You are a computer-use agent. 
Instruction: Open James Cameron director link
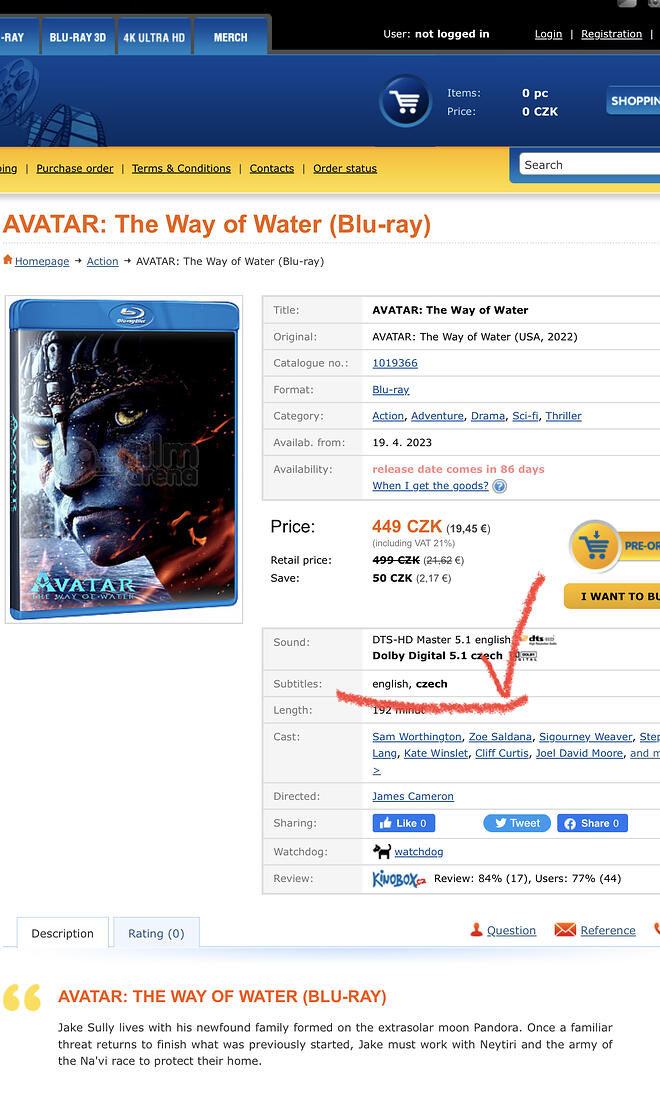[413, 796]
